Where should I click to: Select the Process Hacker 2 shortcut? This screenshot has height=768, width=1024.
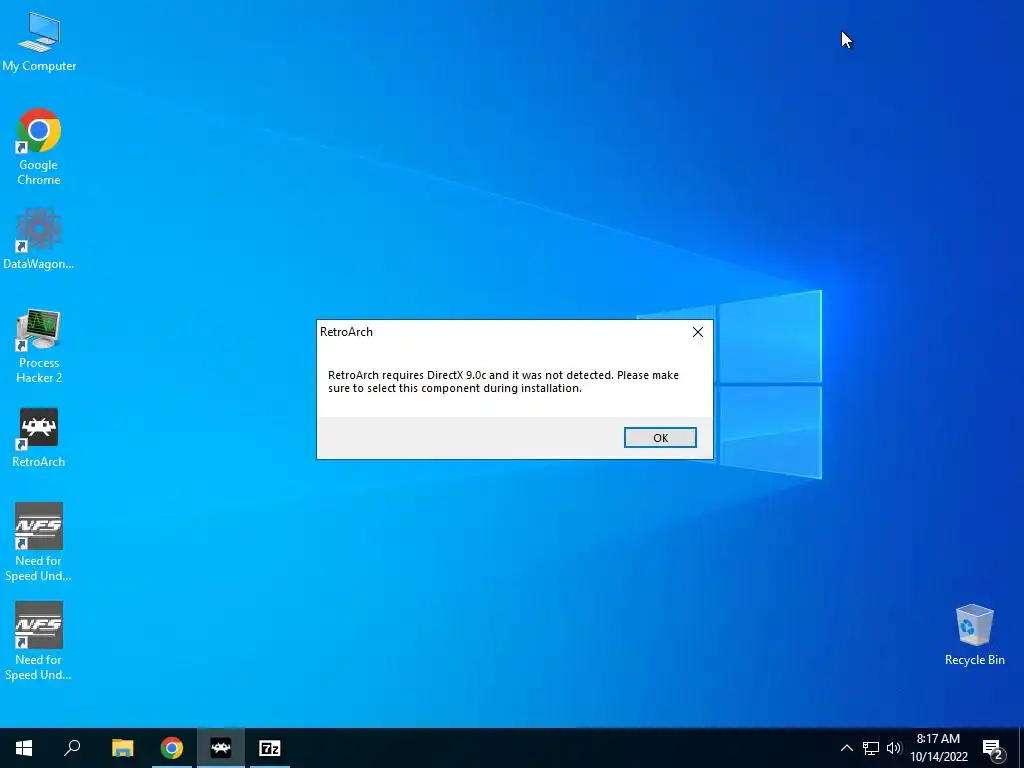coord(39,346)
